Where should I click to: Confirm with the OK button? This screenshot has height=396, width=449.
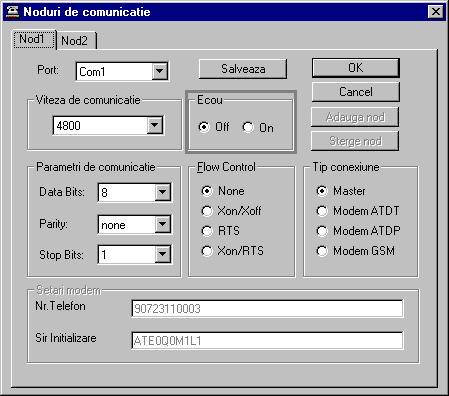(356, 68)
